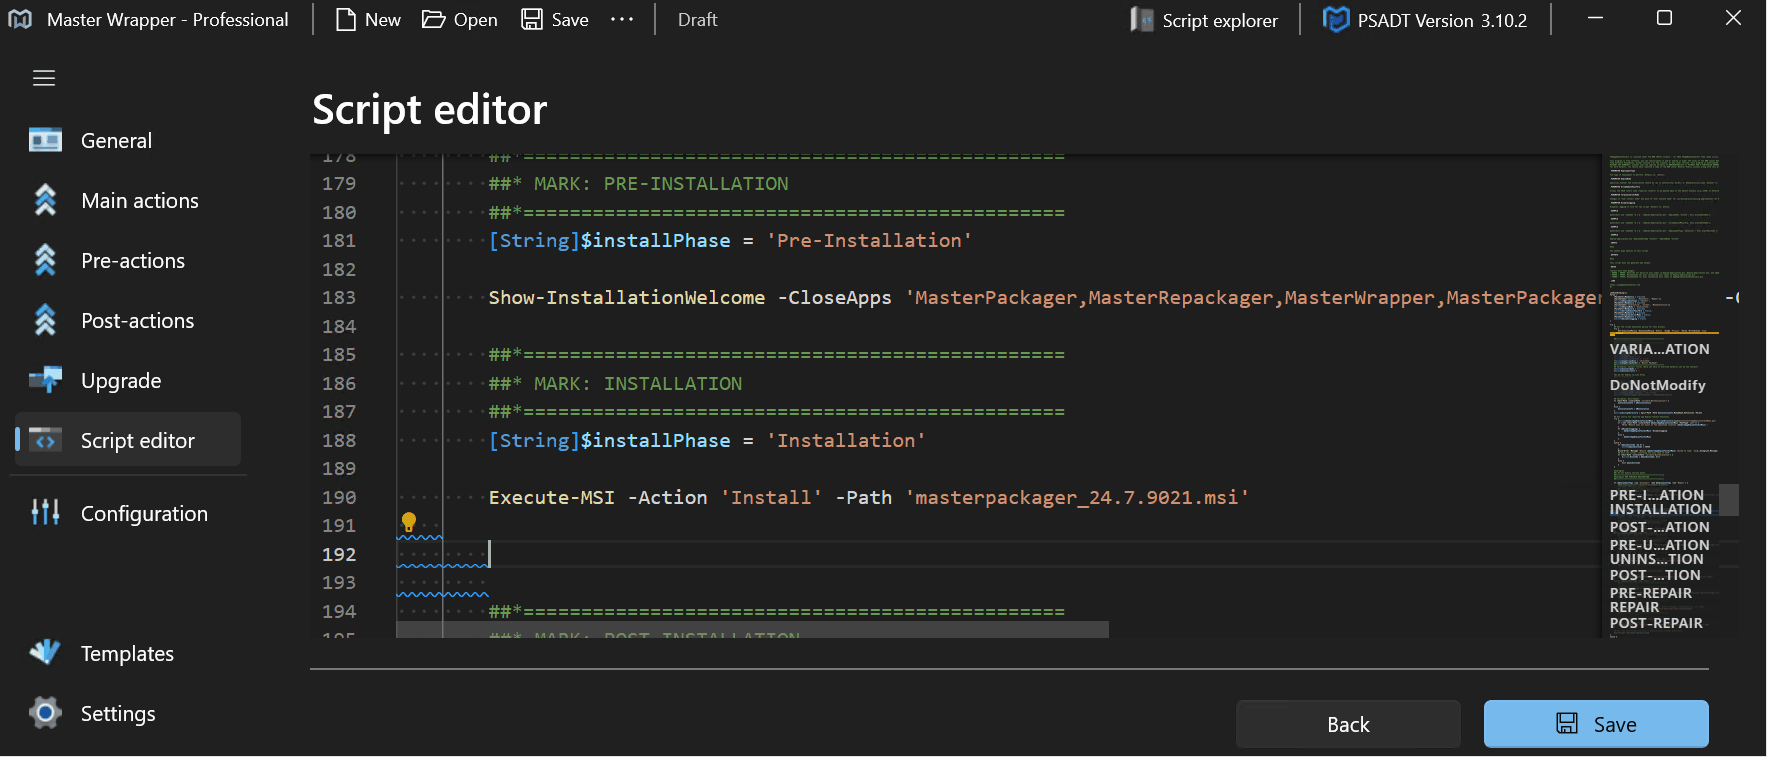This screenshot has height=757, width=1767.
Task: Click line number 190
Action: (x=339, y=497)
